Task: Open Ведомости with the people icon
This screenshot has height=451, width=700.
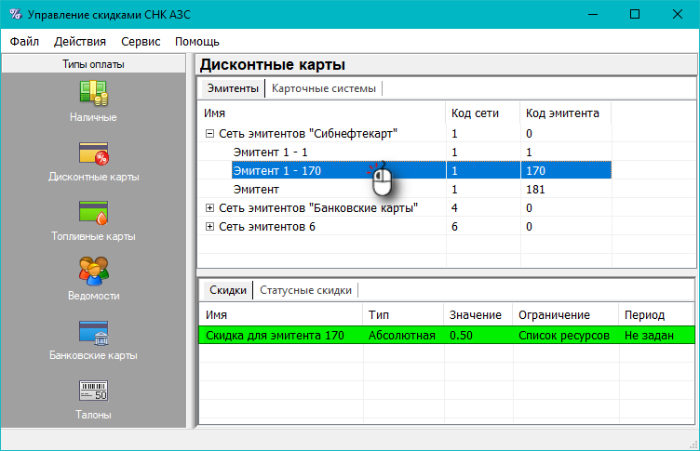Action: click(x=93, y=271)
